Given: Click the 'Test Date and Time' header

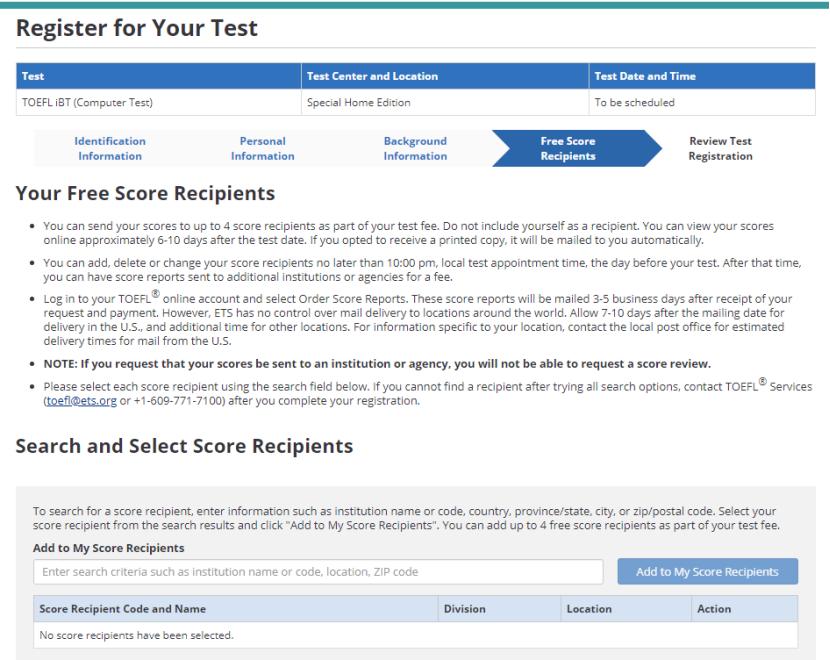Looking at the screenshot, I should 702,76.
